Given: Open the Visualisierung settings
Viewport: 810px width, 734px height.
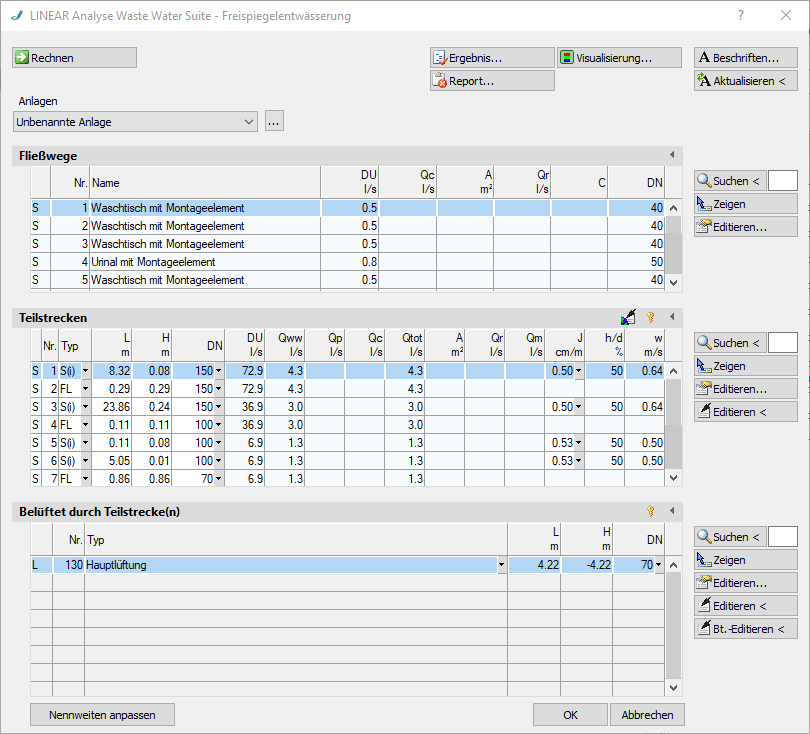Looking at the screenshot, I should [x=619, y=57].
